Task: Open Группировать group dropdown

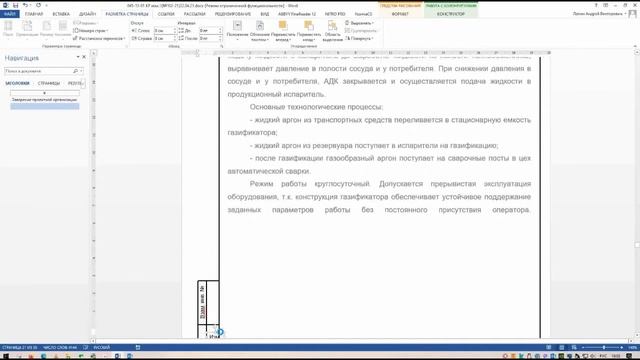Action: pyautogui.click(x=361, y=31)
